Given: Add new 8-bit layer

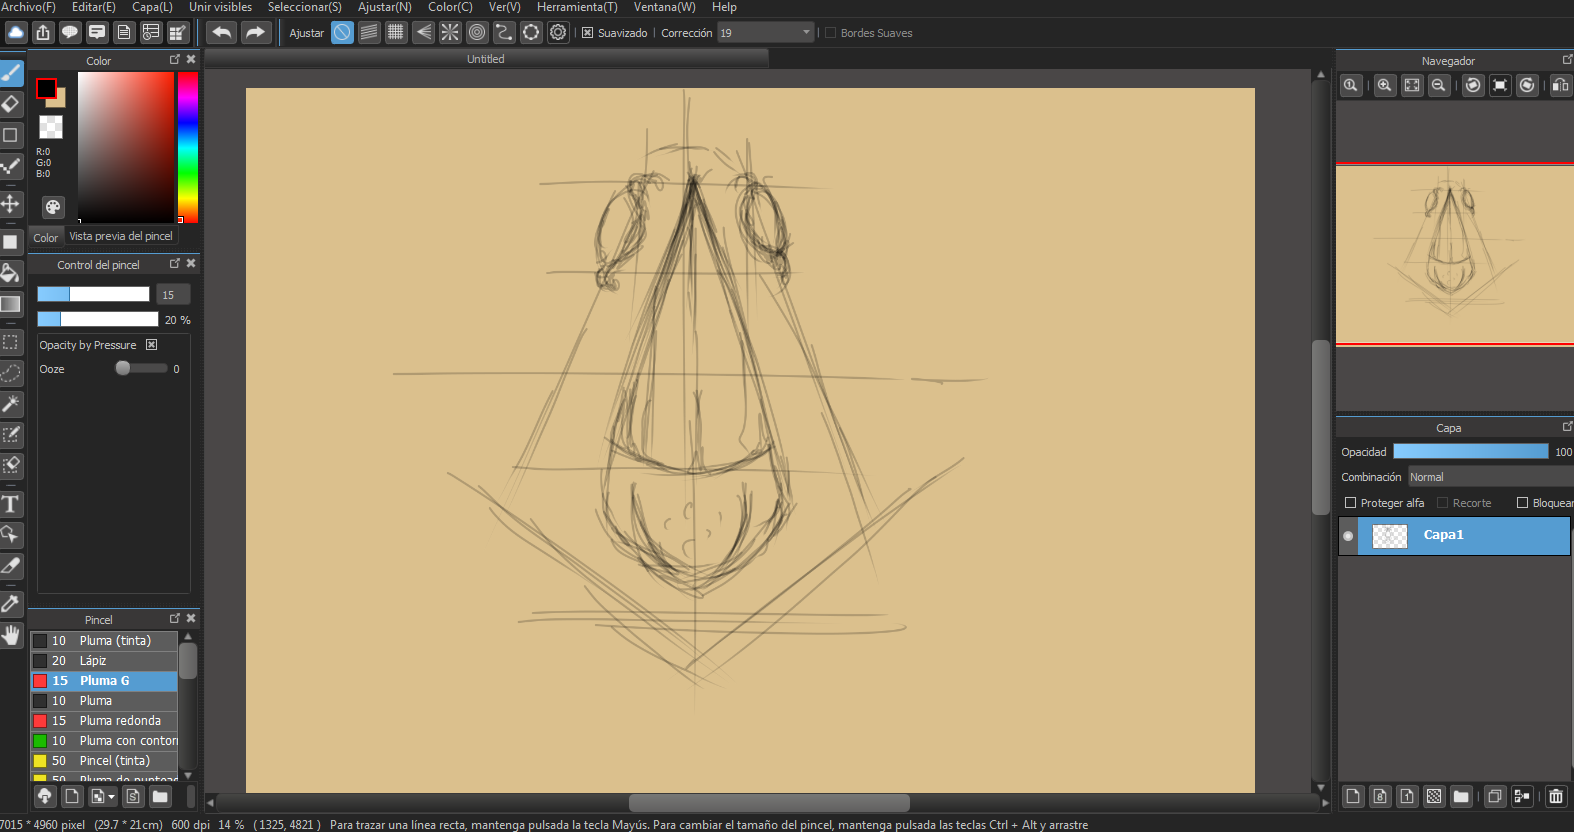Looking at the screenshot, I should [1380, 797].
